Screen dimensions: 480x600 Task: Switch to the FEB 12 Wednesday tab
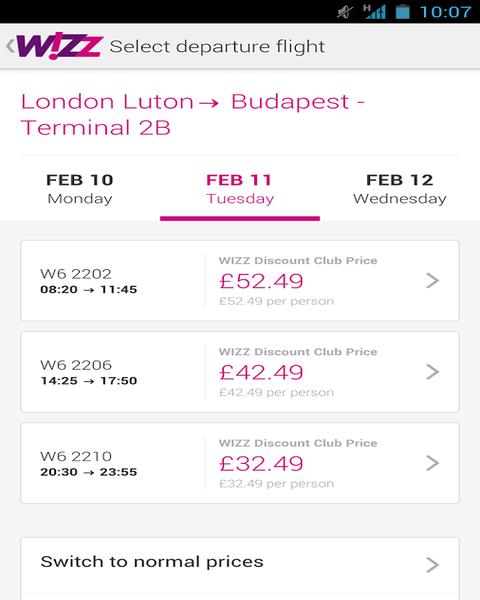tap(400, 189)
